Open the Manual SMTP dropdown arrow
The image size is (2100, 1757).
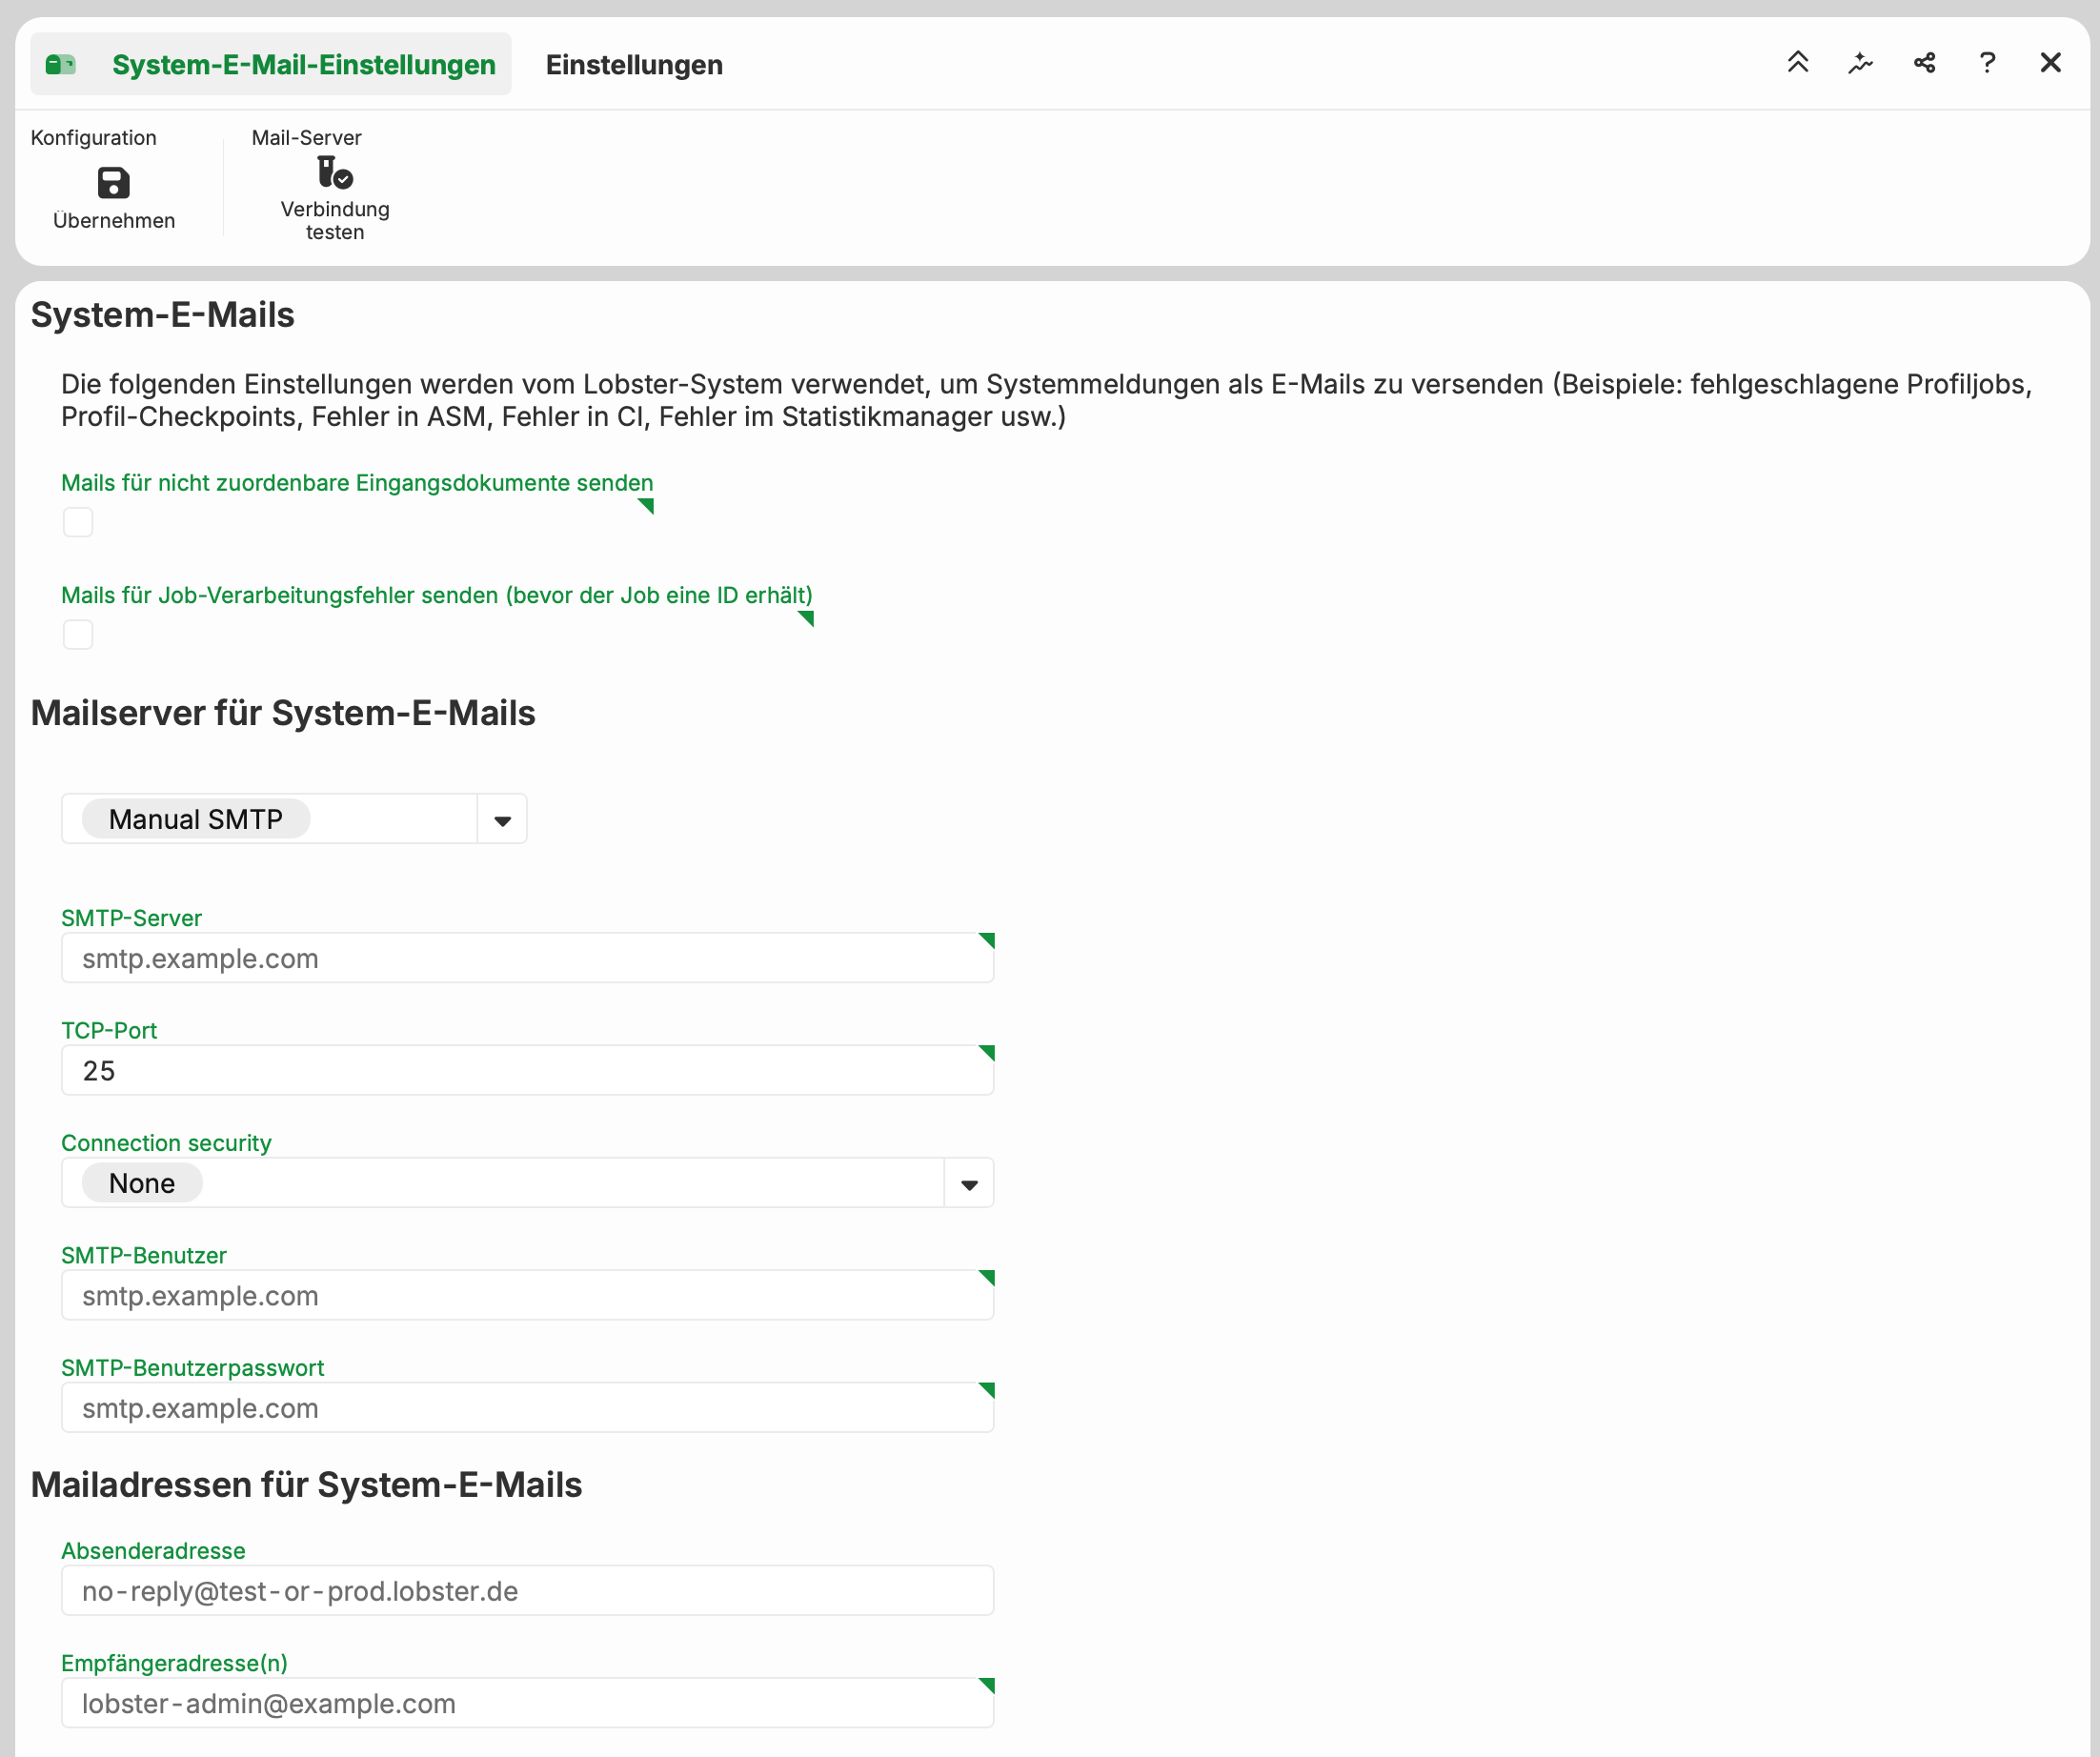[x=502, y=820]
